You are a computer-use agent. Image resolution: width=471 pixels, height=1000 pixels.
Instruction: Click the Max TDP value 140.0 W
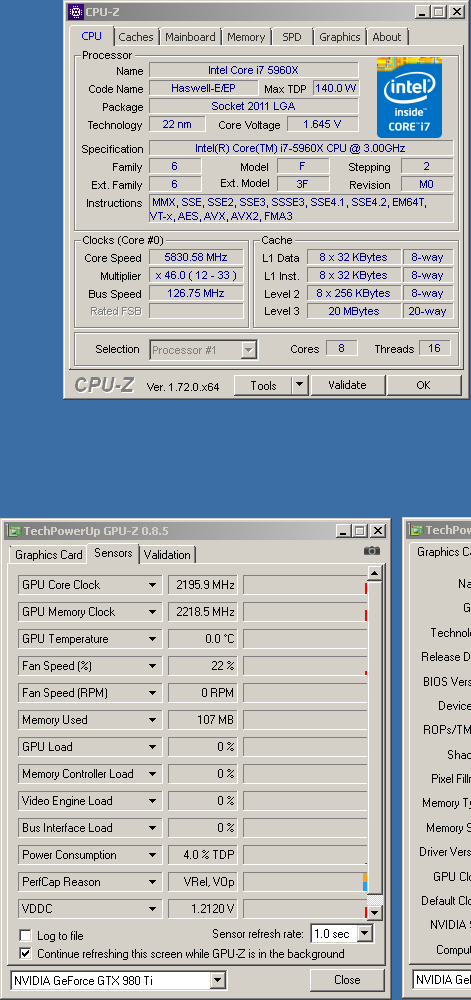(x=335, y=88)
